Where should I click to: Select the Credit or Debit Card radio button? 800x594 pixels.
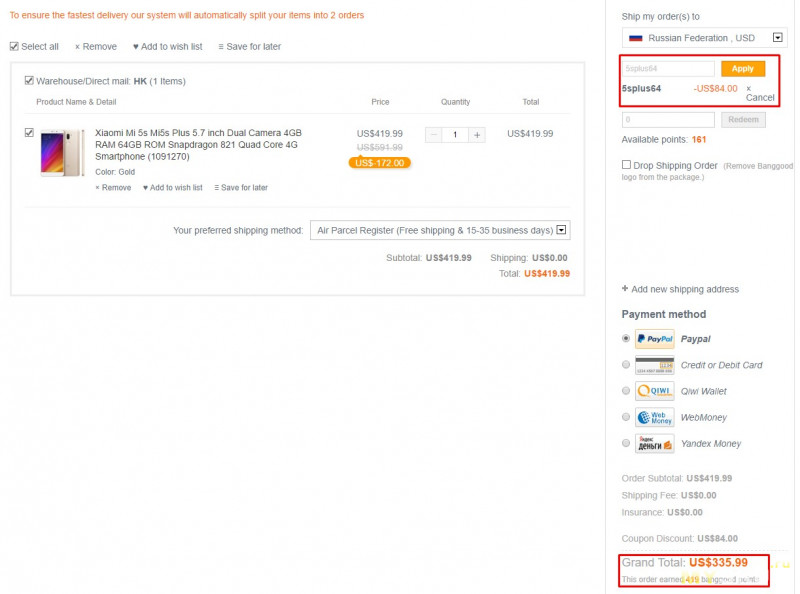click(x=626, y=364)
